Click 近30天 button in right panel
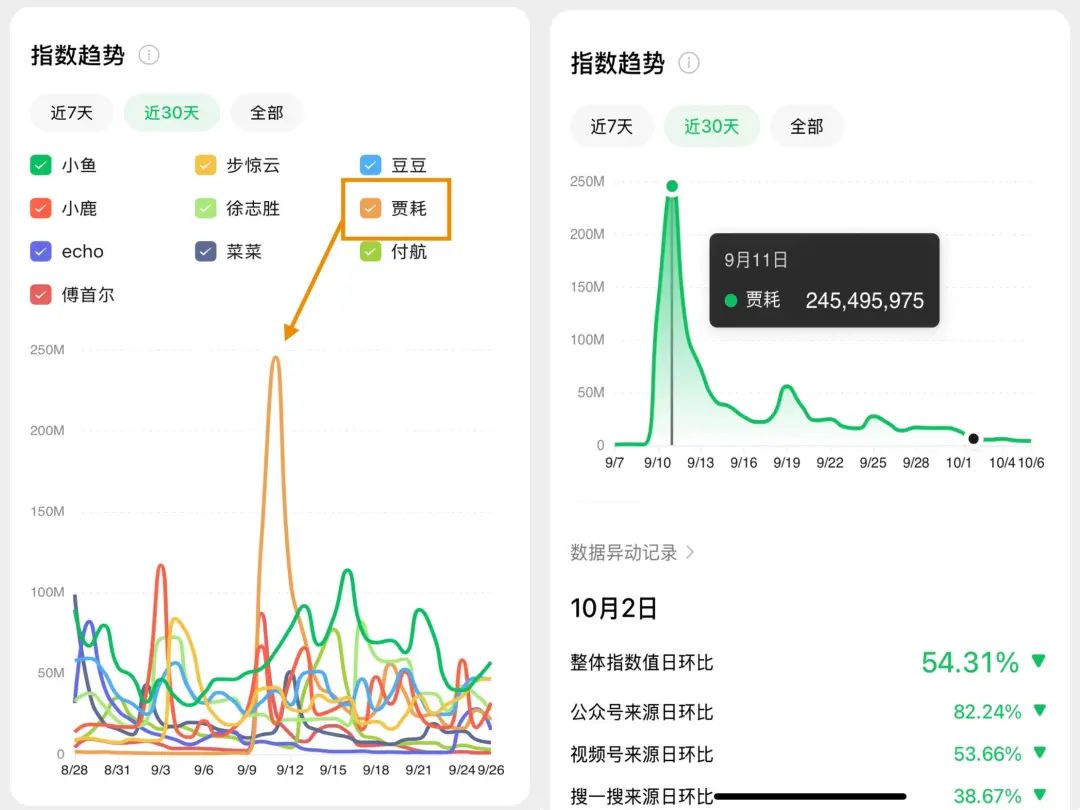 712,126
